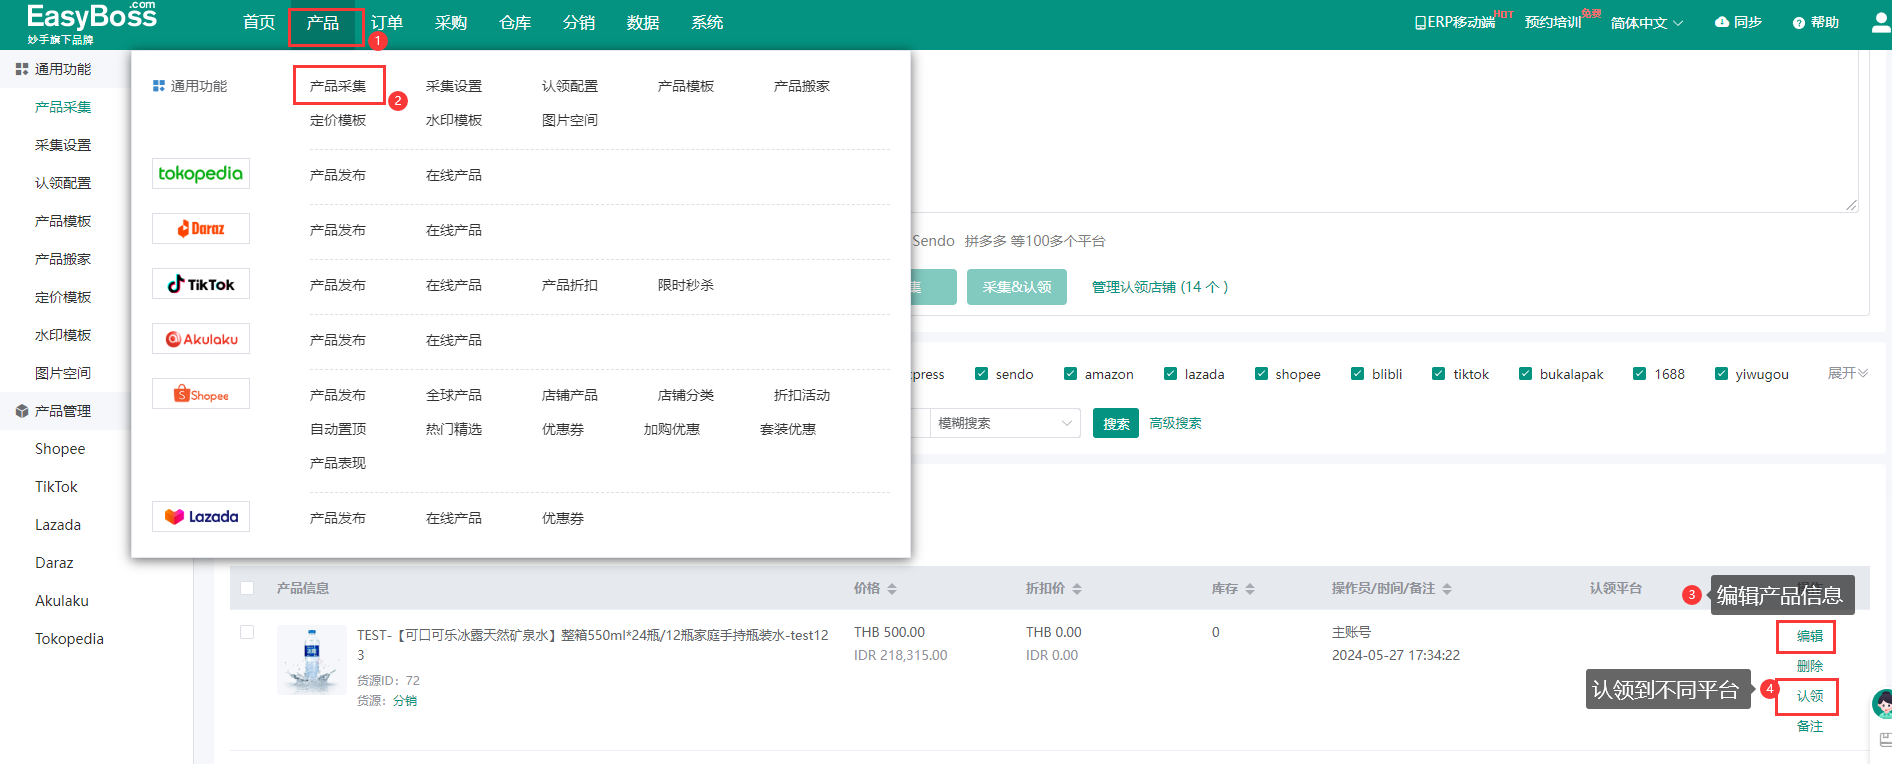
Task: Click the mineral water product thumbnail
Action: click(311, 660)
